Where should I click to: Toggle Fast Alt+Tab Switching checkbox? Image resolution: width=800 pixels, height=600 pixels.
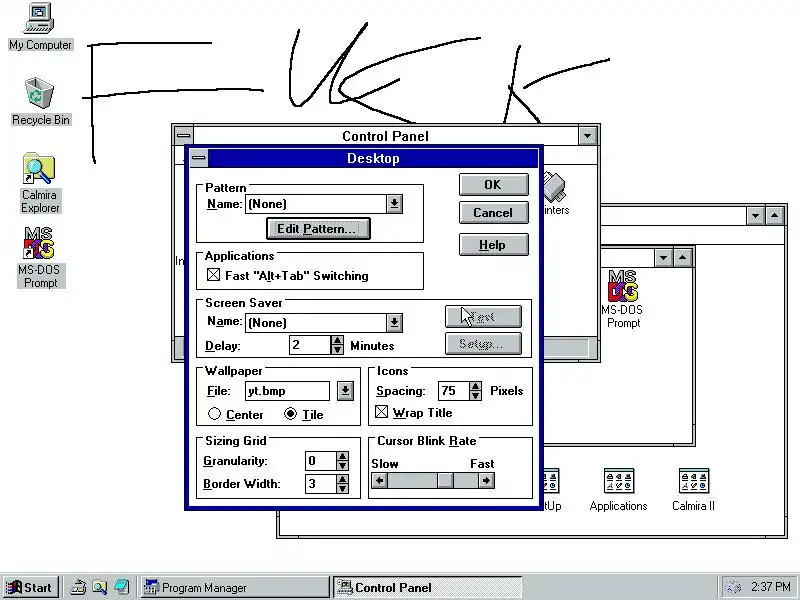click(213, 275)
